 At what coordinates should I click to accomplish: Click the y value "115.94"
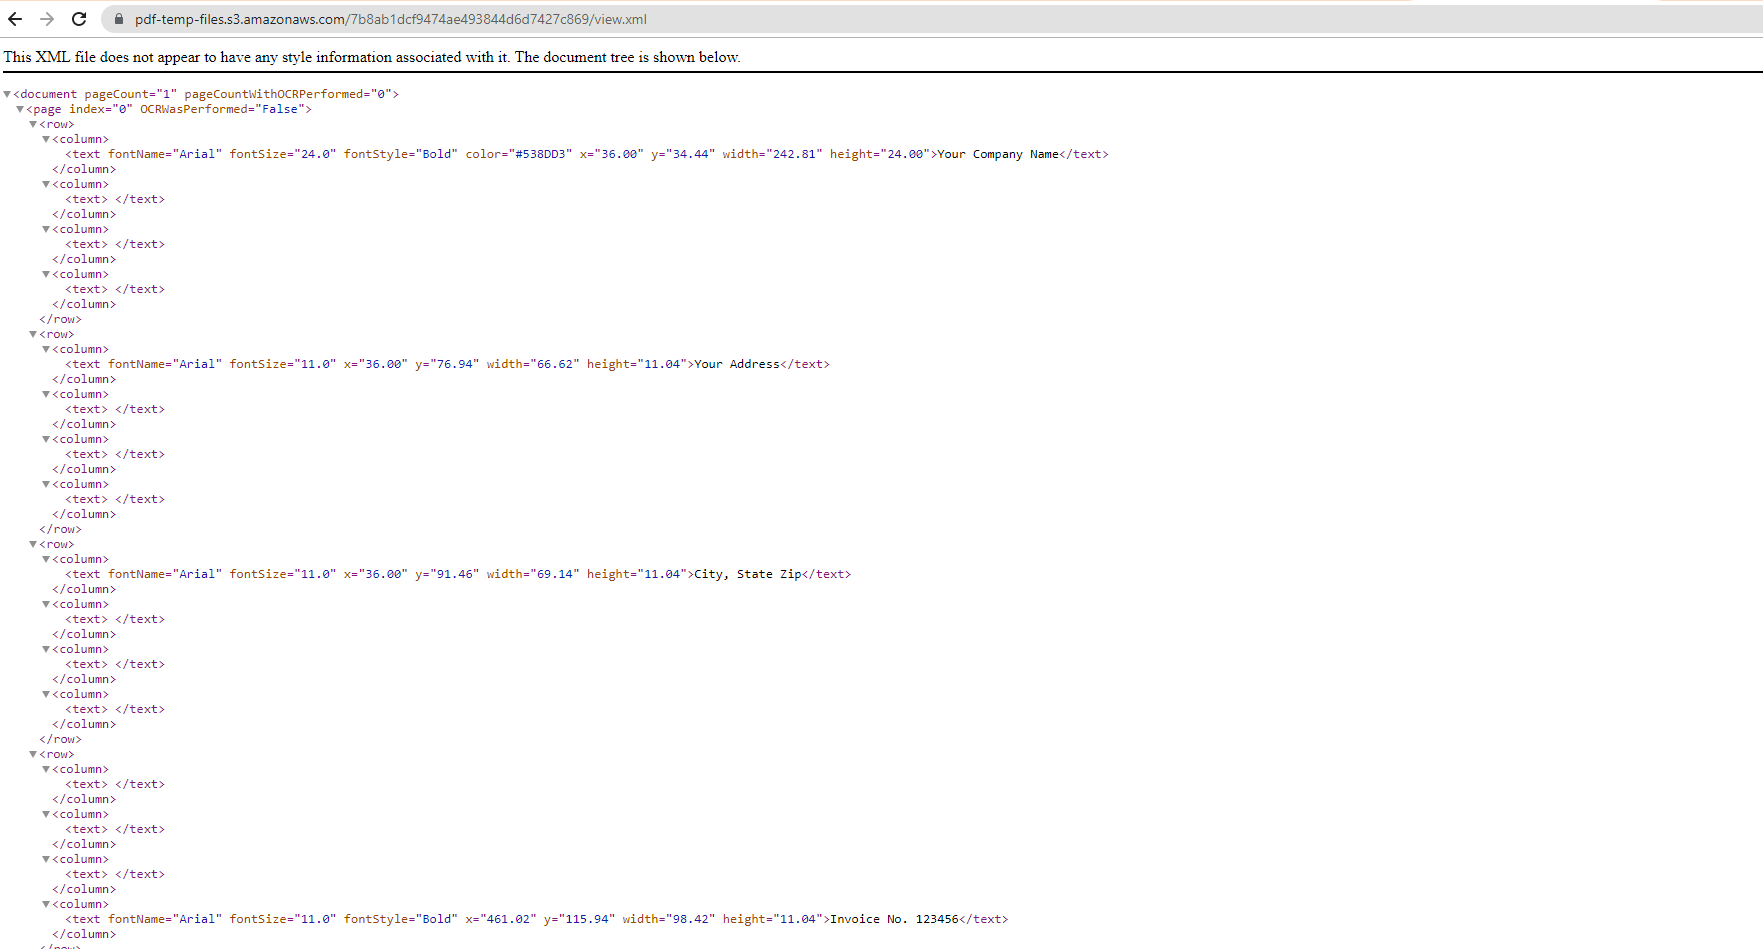(x=586, y=919)
